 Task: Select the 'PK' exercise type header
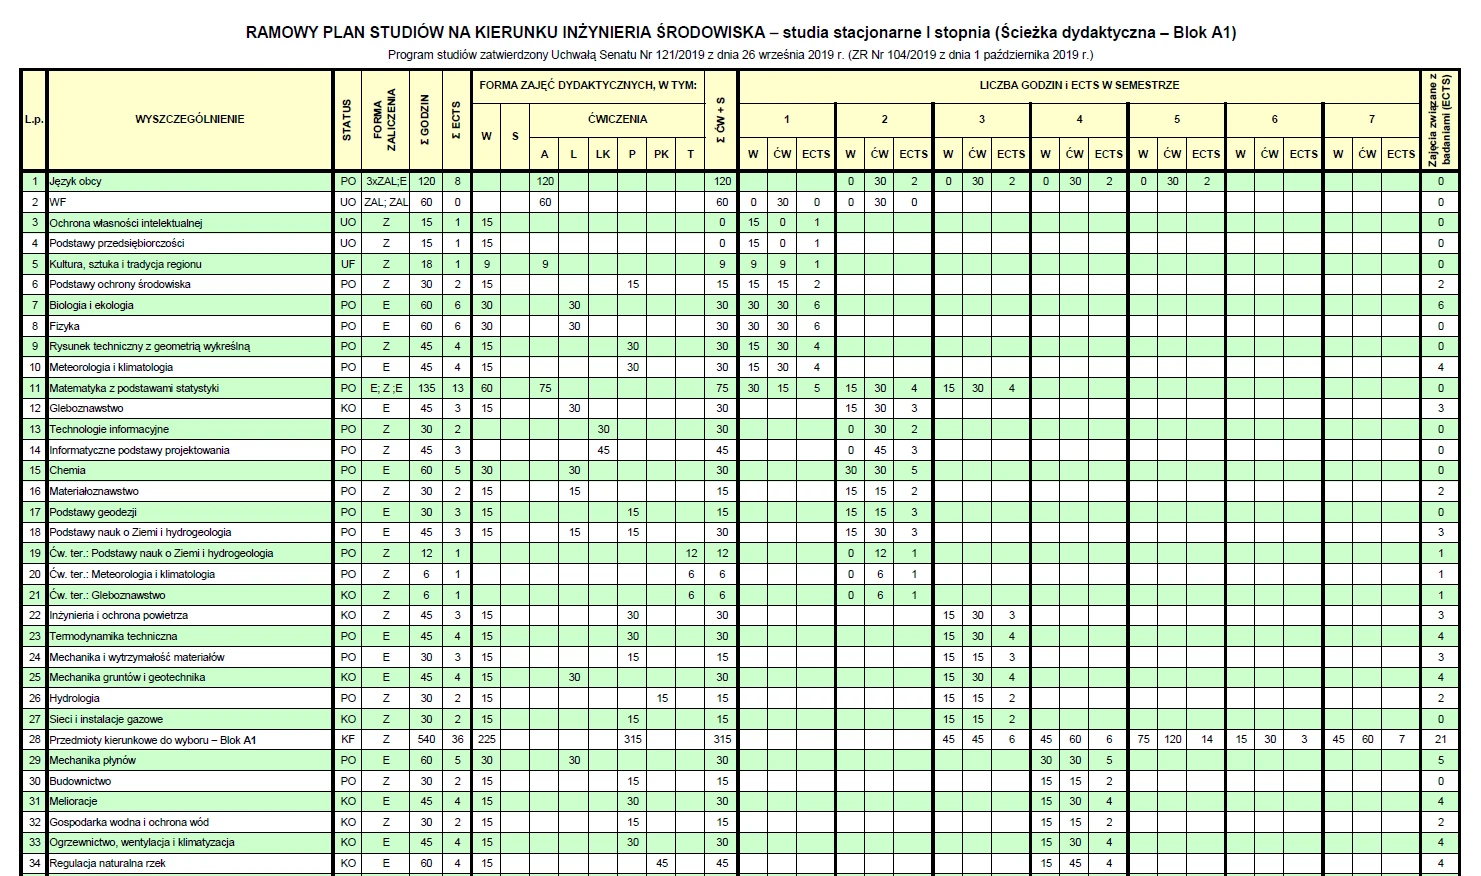point(661,154)
